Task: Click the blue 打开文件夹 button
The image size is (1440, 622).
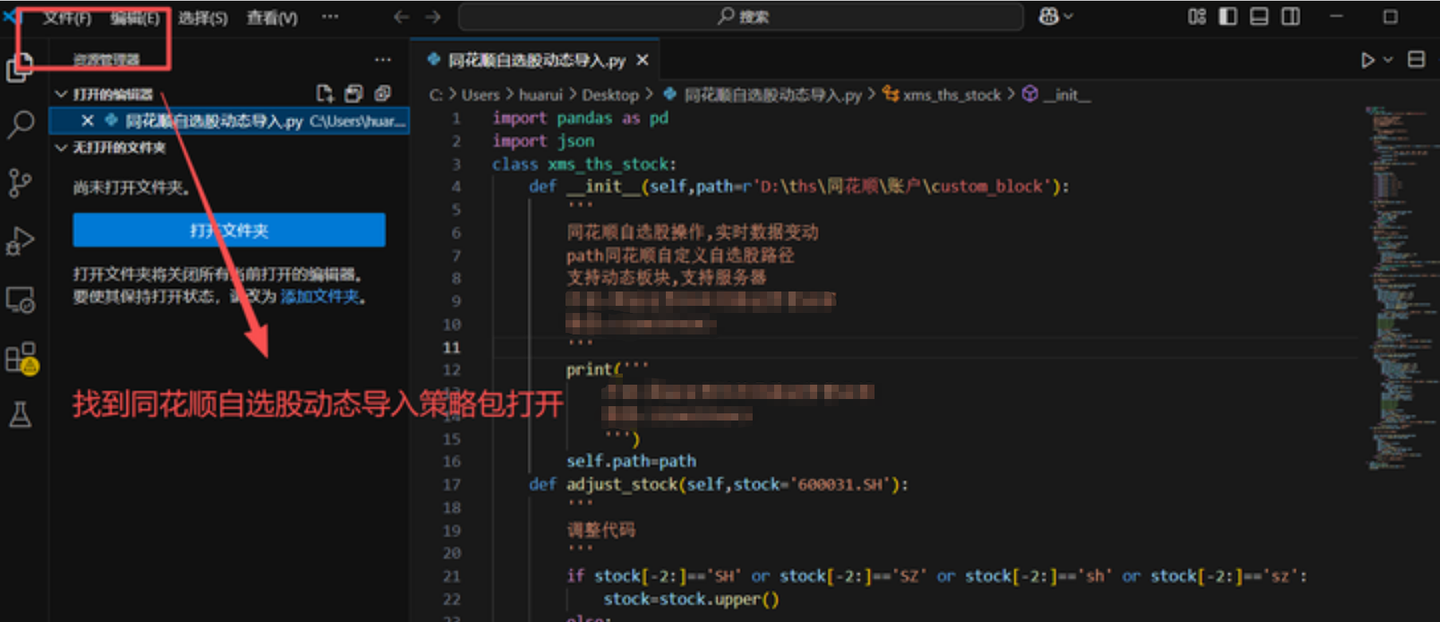Action: pyautogui.click(x=229, y=230)
